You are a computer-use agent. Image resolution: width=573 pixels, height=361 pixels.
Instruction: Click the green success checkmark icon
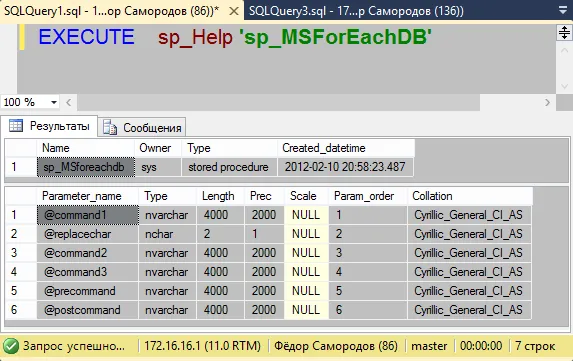click(x=11, y=346)
